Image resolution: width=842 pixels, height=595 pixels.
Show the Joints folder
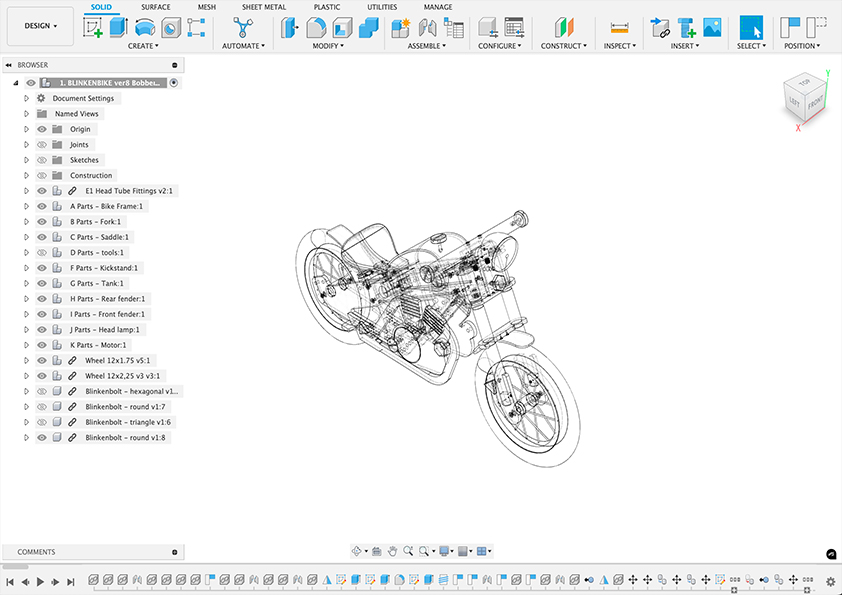coord(41,144)
